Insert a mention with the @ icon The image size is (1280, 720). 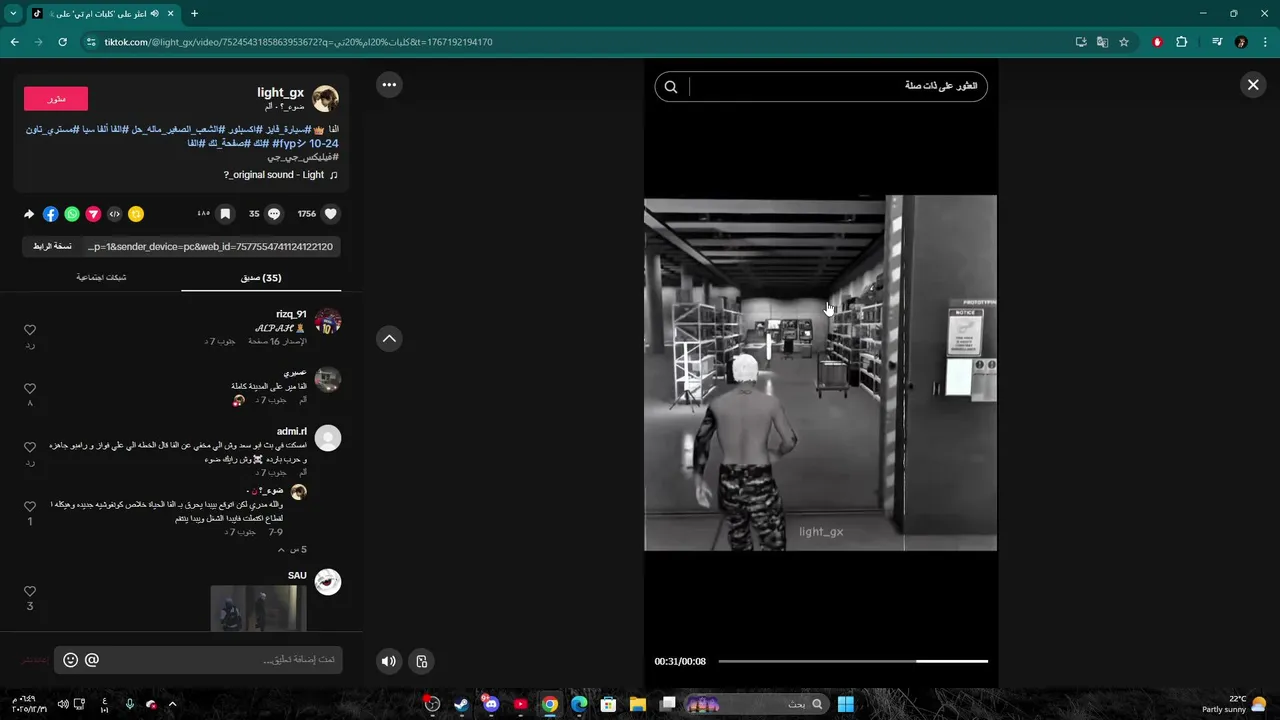point(92,660)
